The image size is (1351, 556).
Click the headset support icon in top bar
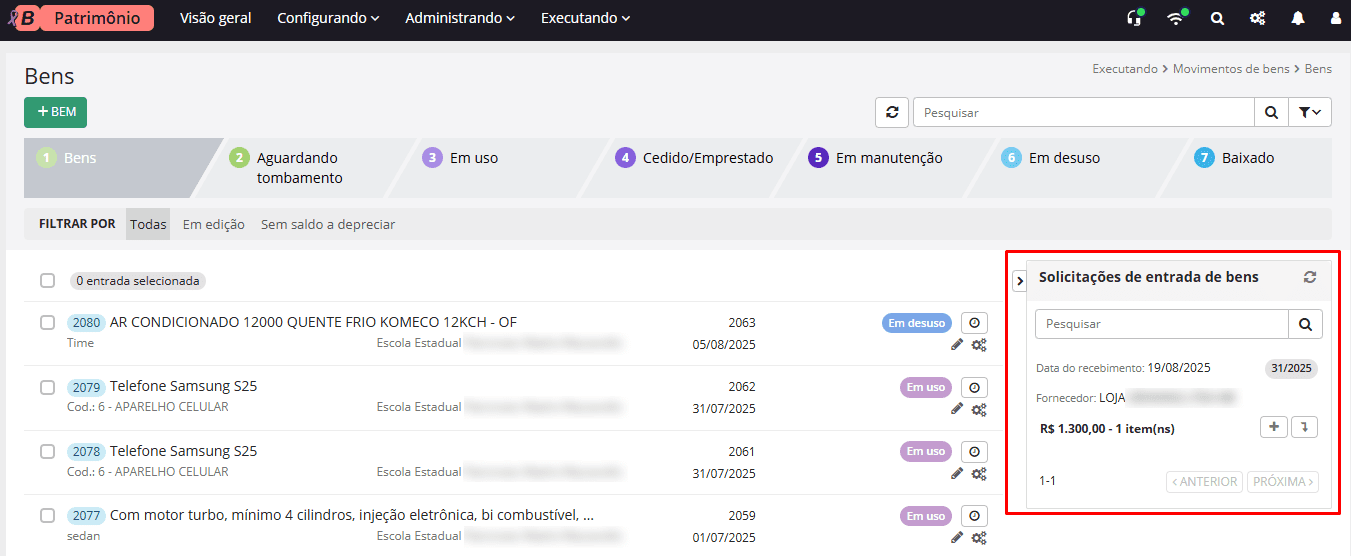1134,18
